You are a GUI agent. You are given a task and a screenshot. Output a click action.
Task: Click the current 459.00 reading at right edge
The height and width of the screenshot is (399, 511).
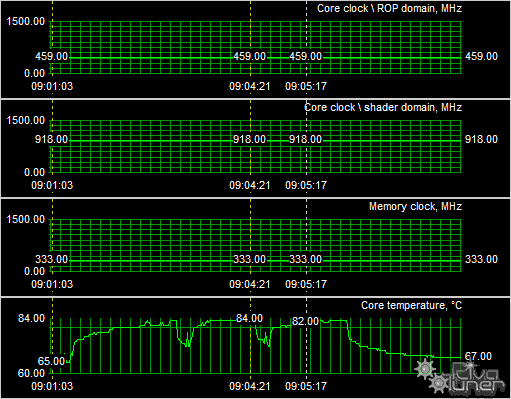[x=481, y=56]
